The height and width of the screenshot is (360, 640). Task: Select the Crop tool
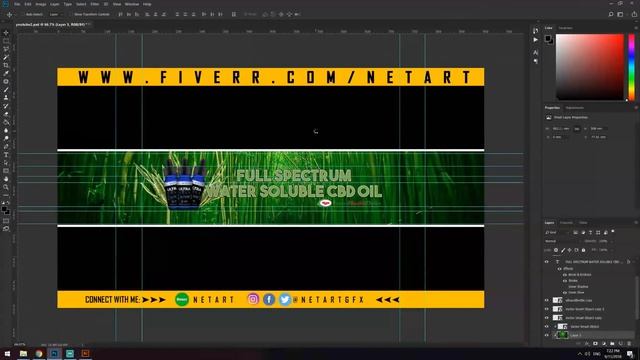[x=6, y=65]
